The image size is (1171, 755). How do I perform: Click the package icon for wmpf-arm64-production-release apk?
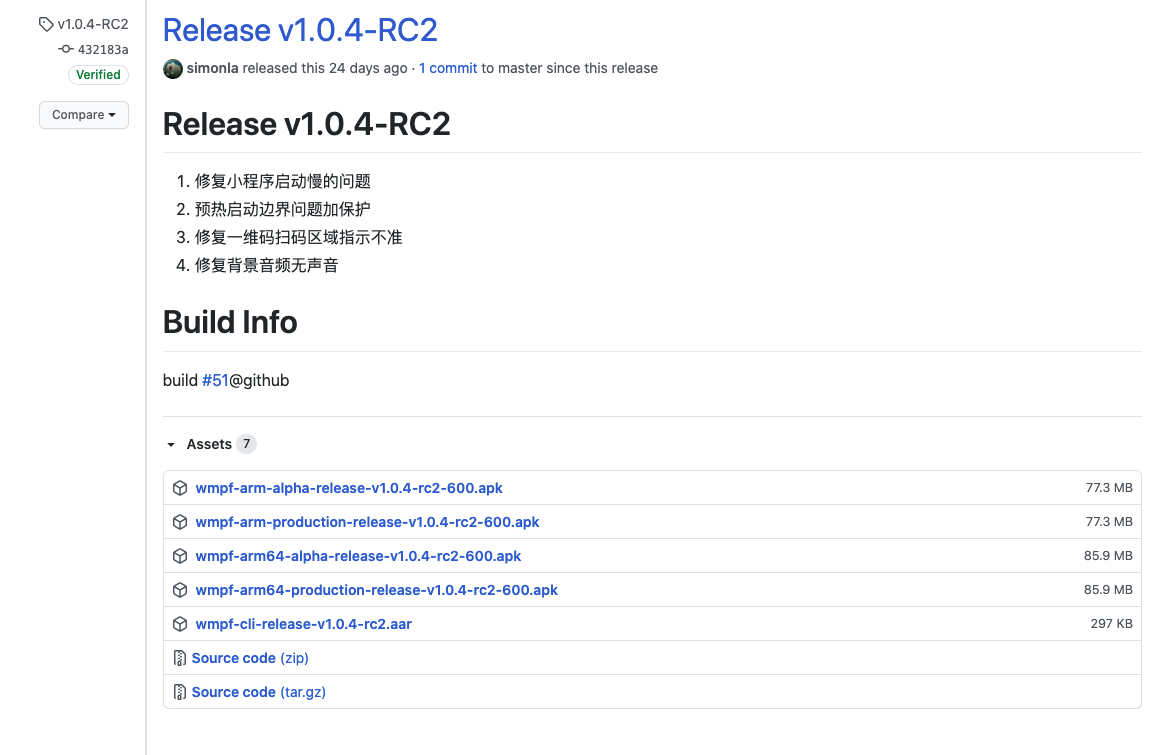click(180, 590)
